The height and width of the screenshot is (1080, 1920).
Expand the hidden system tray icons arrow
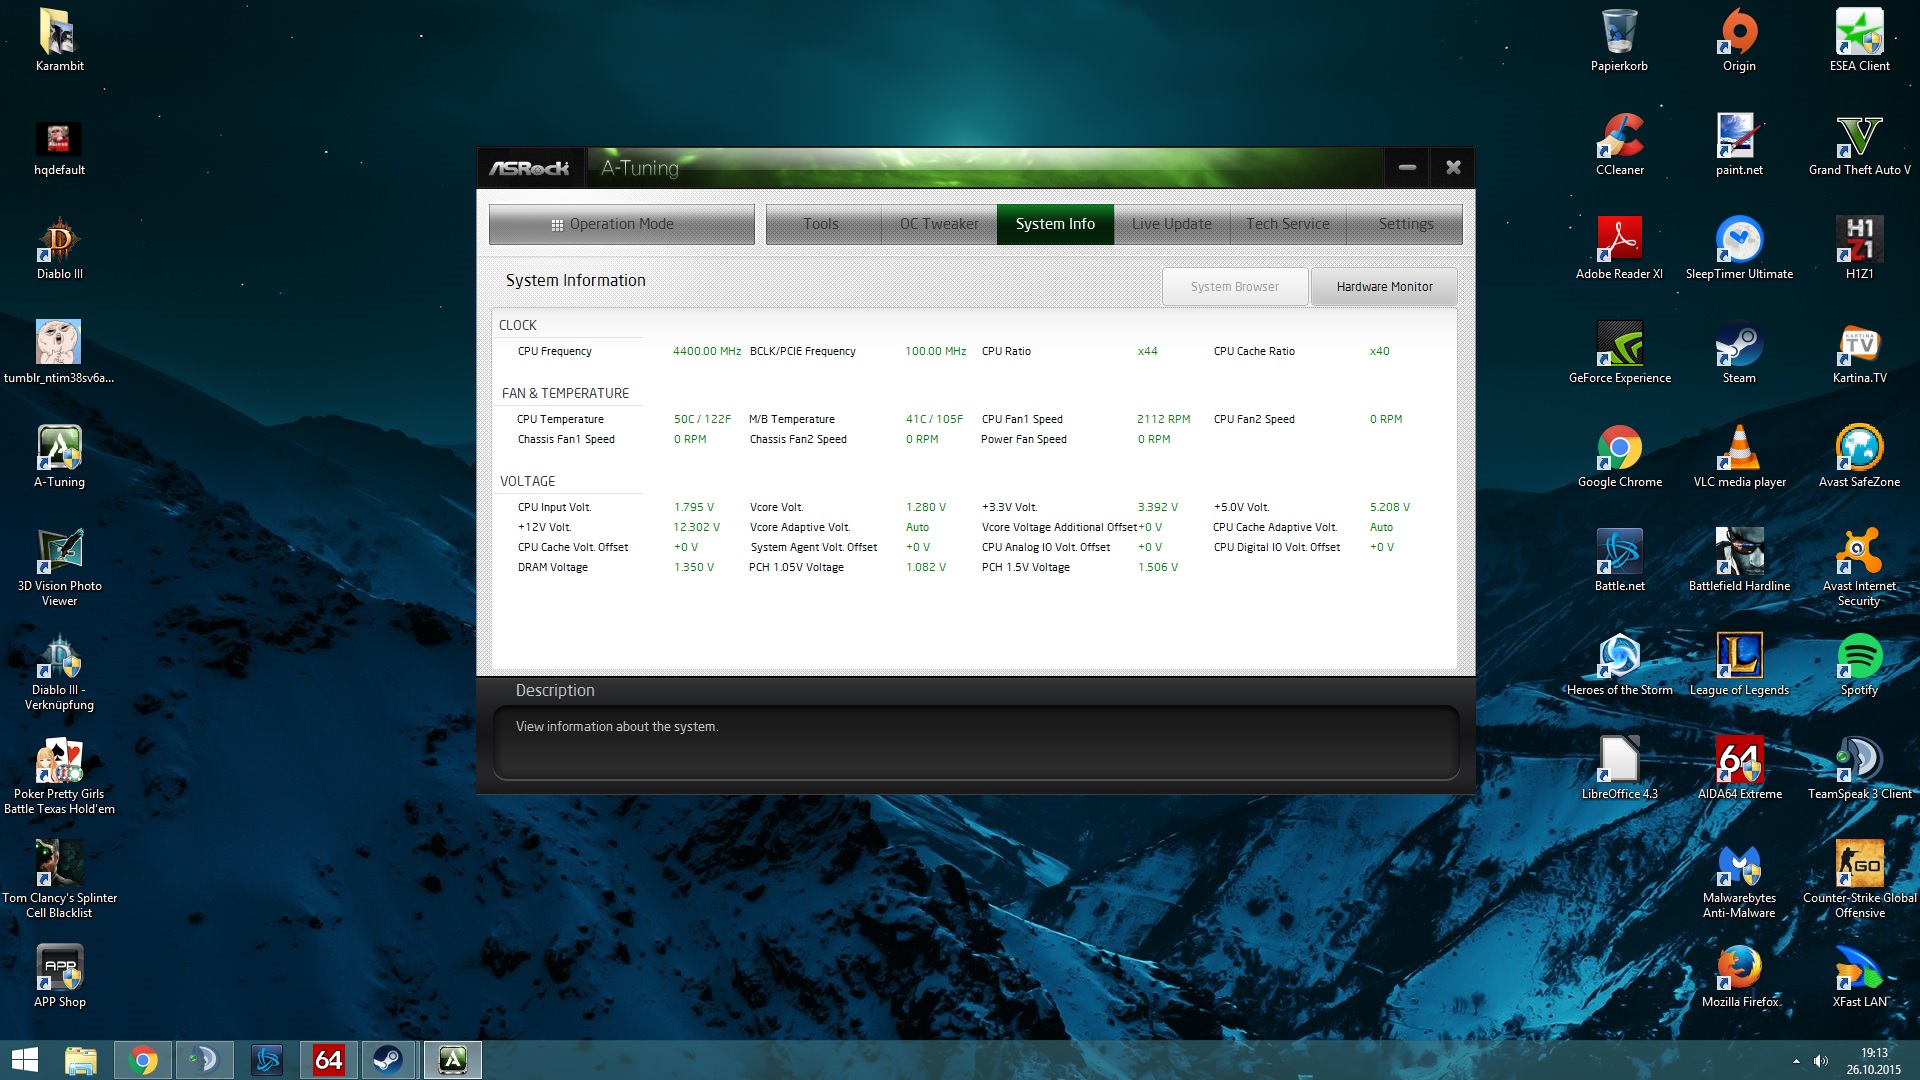tap(1796, 1061)
